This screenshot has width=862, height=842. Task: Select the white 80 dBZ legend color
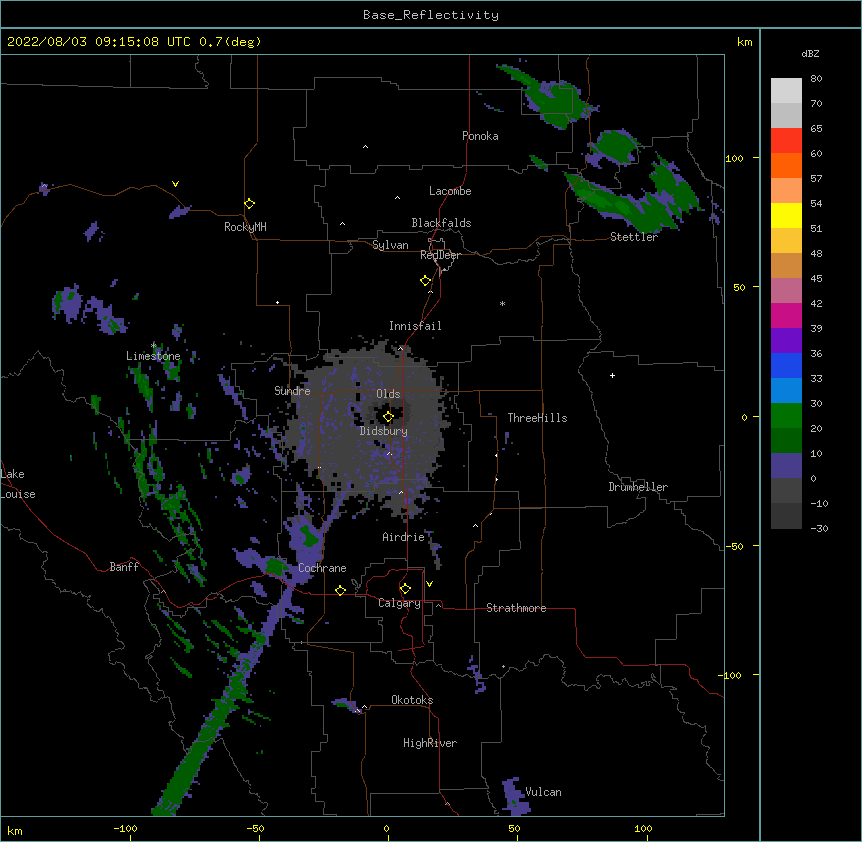[786, 91]
